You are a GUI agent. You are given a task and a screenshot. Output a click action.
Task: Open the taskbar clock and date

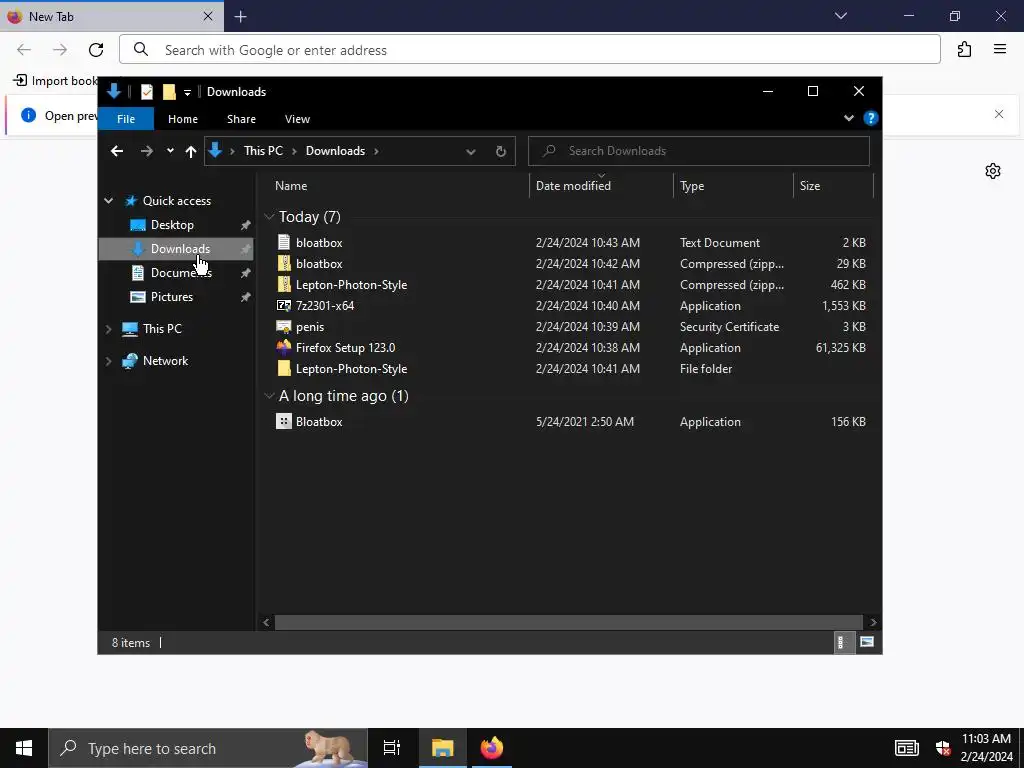pyautogui.click(x=985, y=748)
